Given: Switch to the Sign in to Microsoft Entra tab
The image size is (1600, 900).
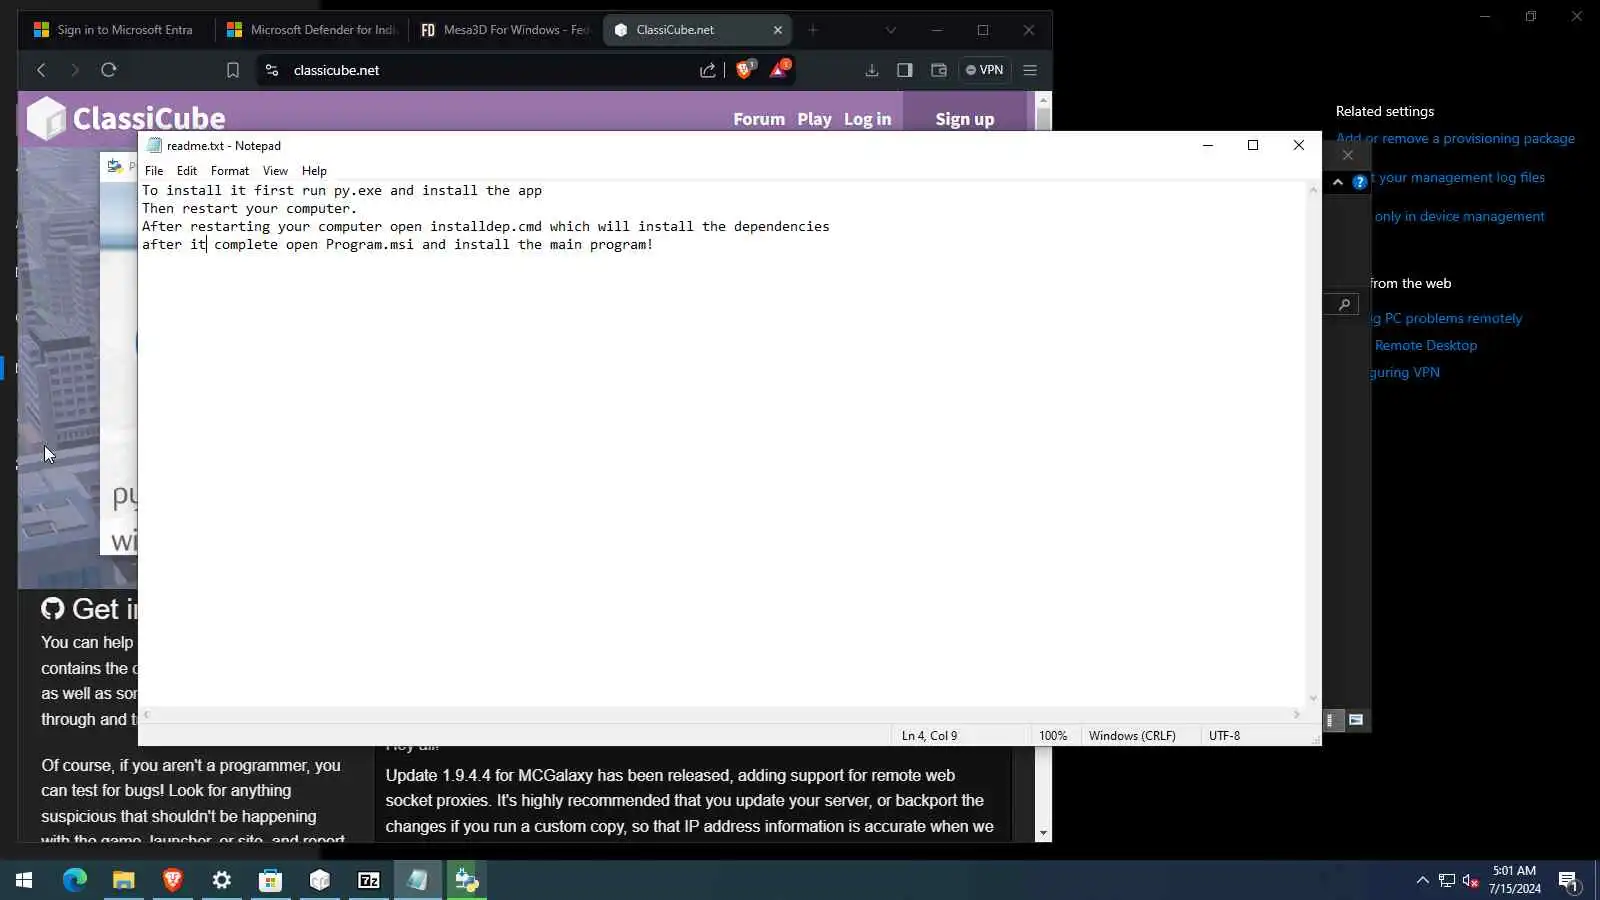Looking at the screenshot, I should 113,30.
